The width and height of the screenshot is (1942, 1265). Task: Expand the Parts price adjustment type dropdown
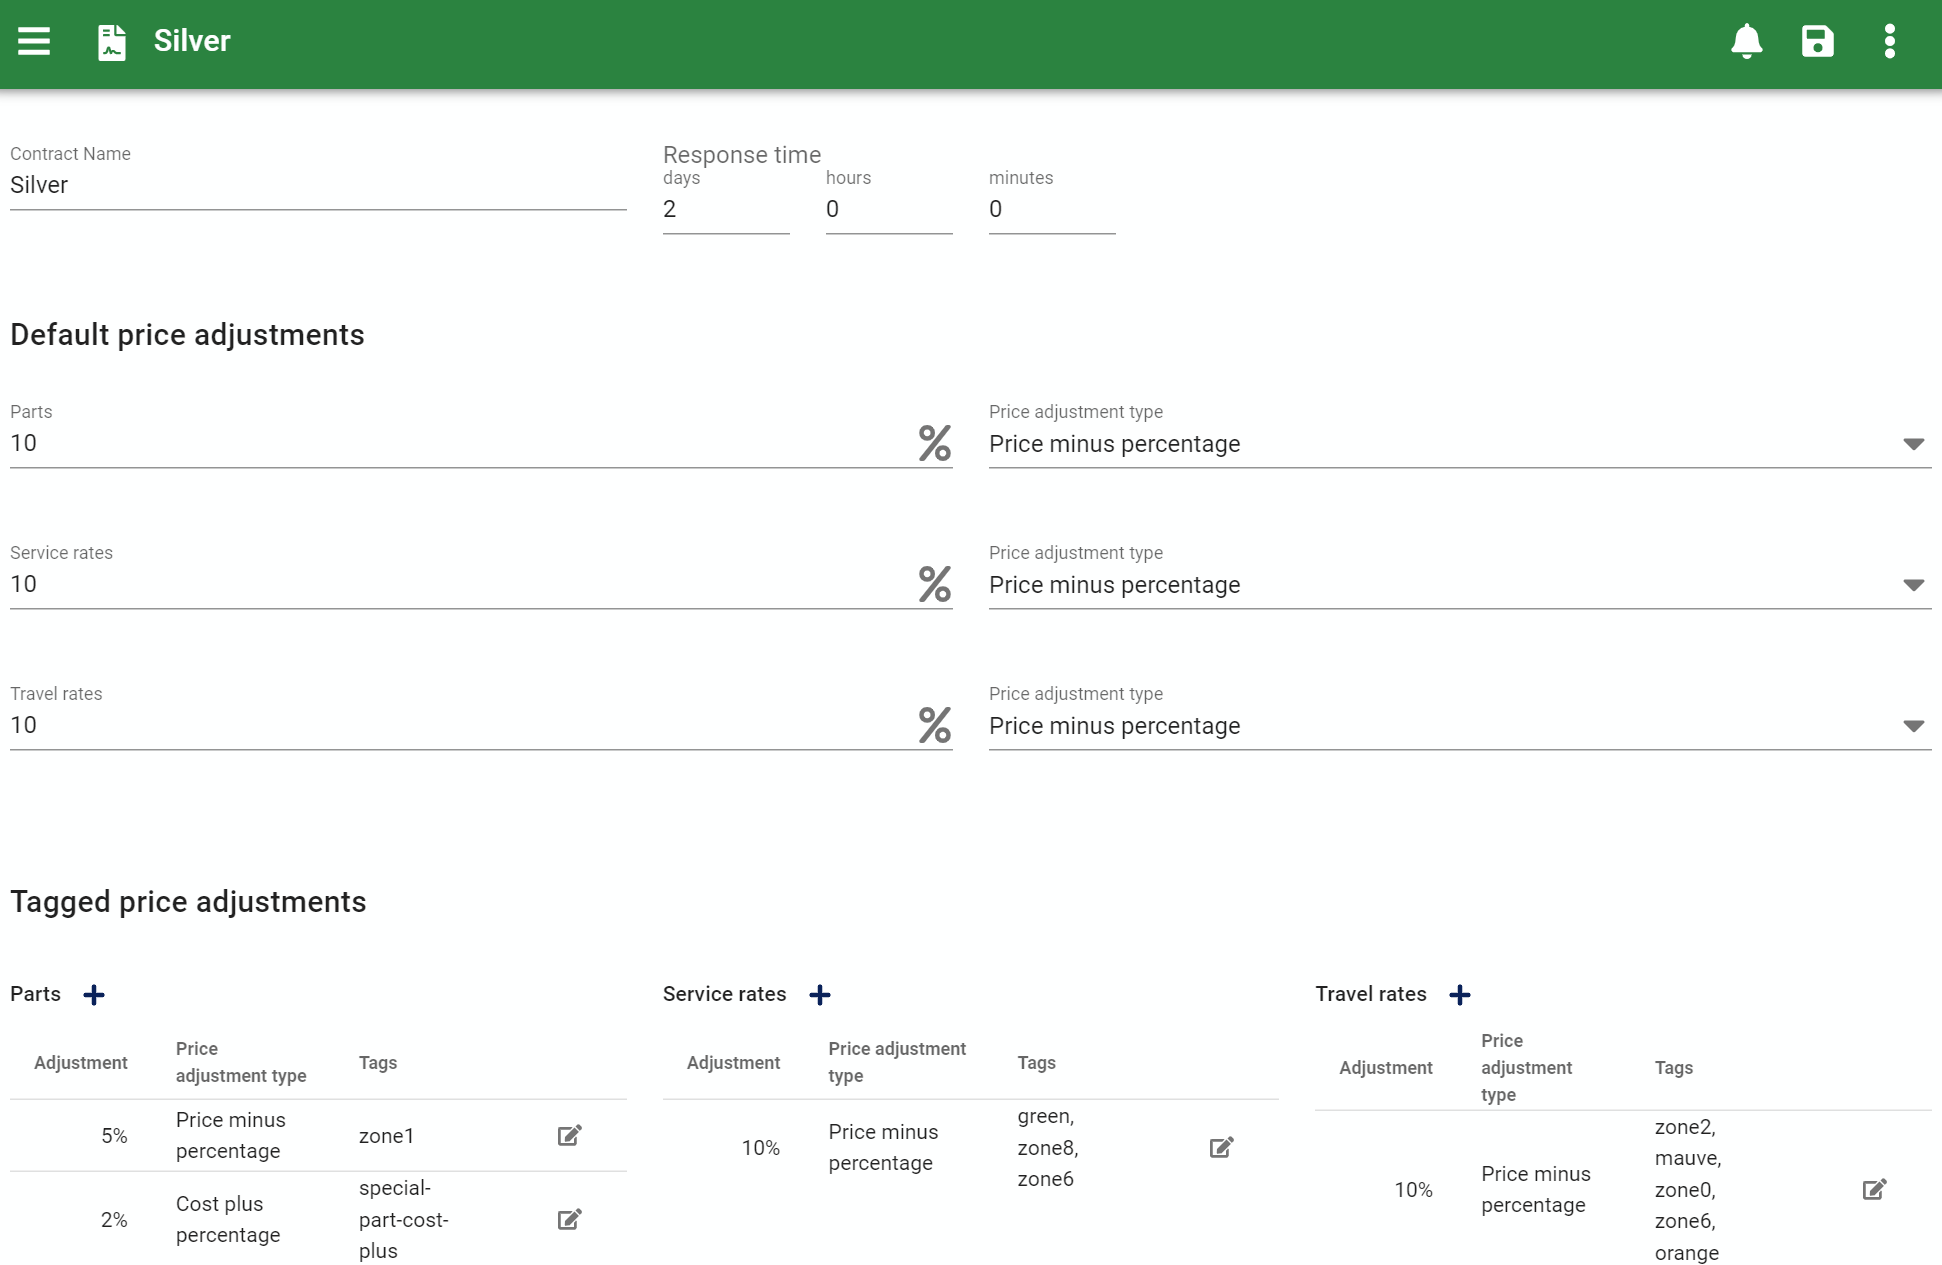1914,444
